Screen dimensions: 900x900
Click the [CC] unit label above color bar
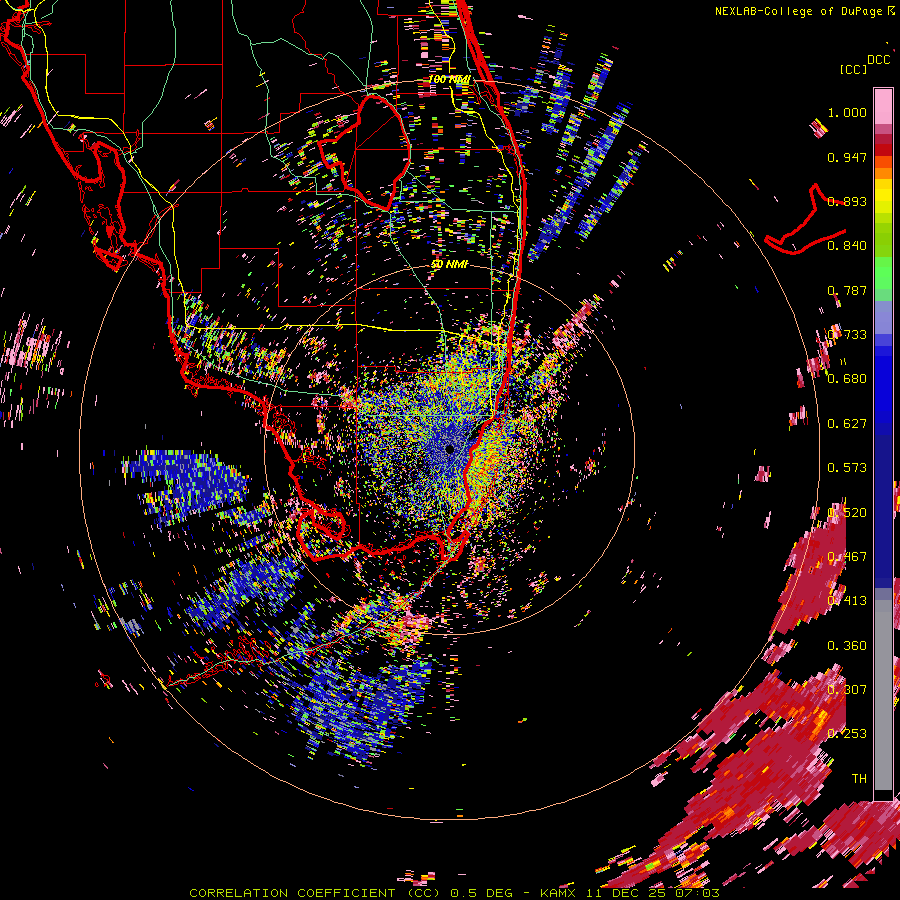tap(853, 69)
